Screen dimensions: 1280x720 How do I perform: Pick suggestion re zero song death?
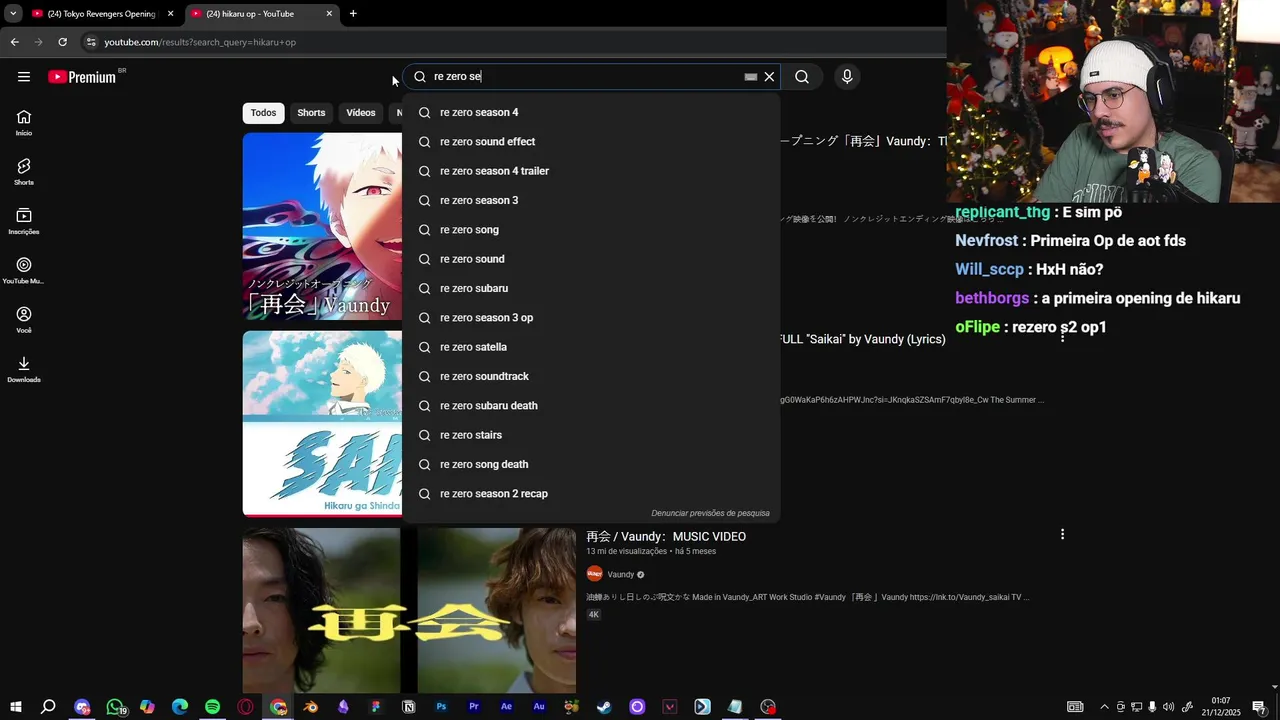[x=591, y=464]
